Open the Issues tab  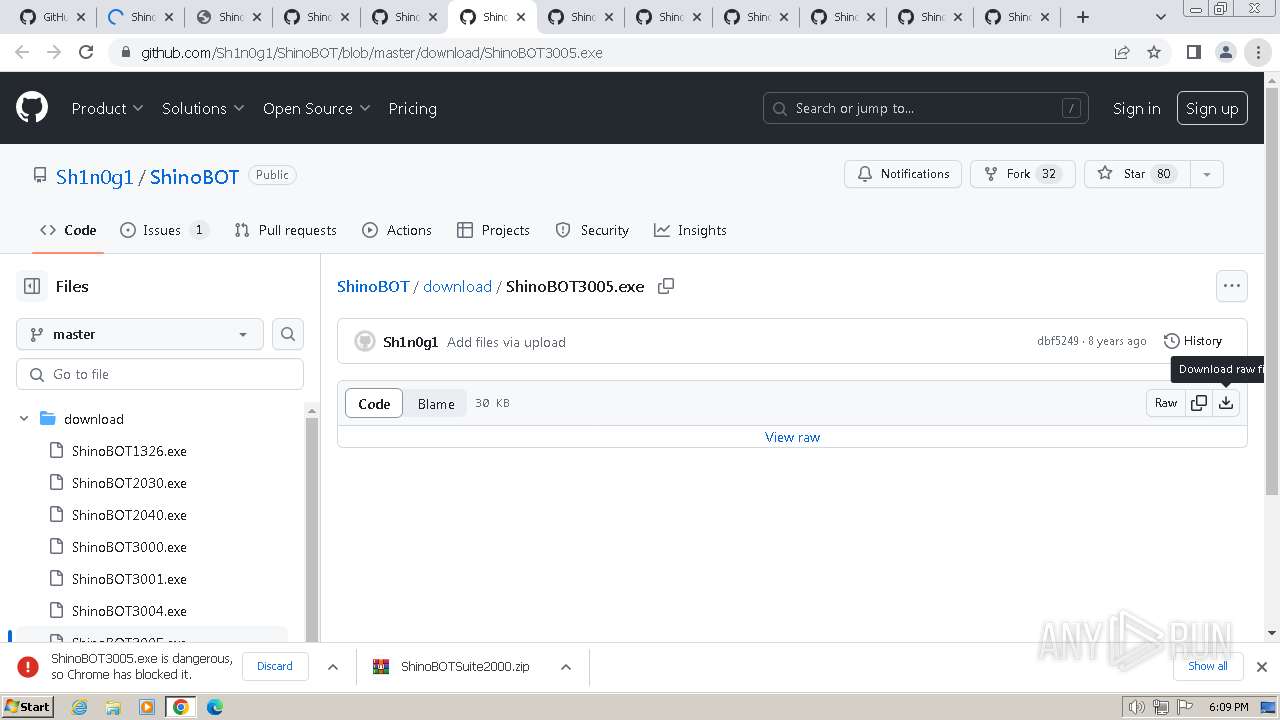164,230
